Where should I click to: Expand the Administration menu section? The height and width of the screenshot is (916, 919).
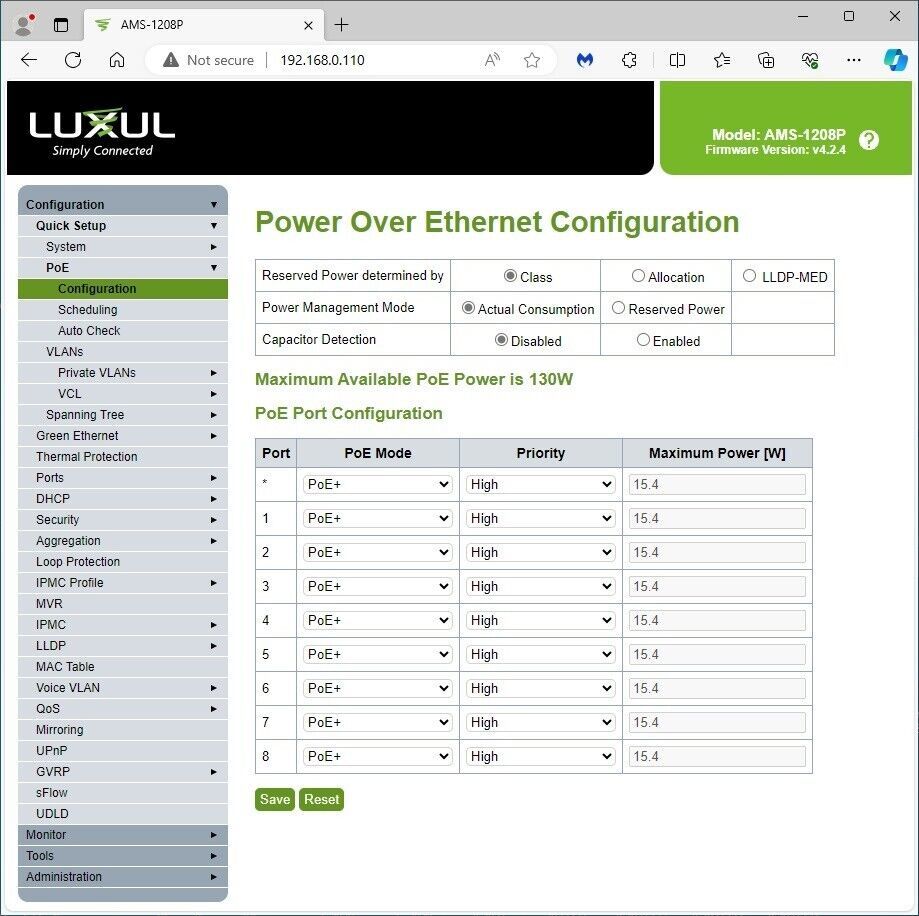click(x=123, y=877)
